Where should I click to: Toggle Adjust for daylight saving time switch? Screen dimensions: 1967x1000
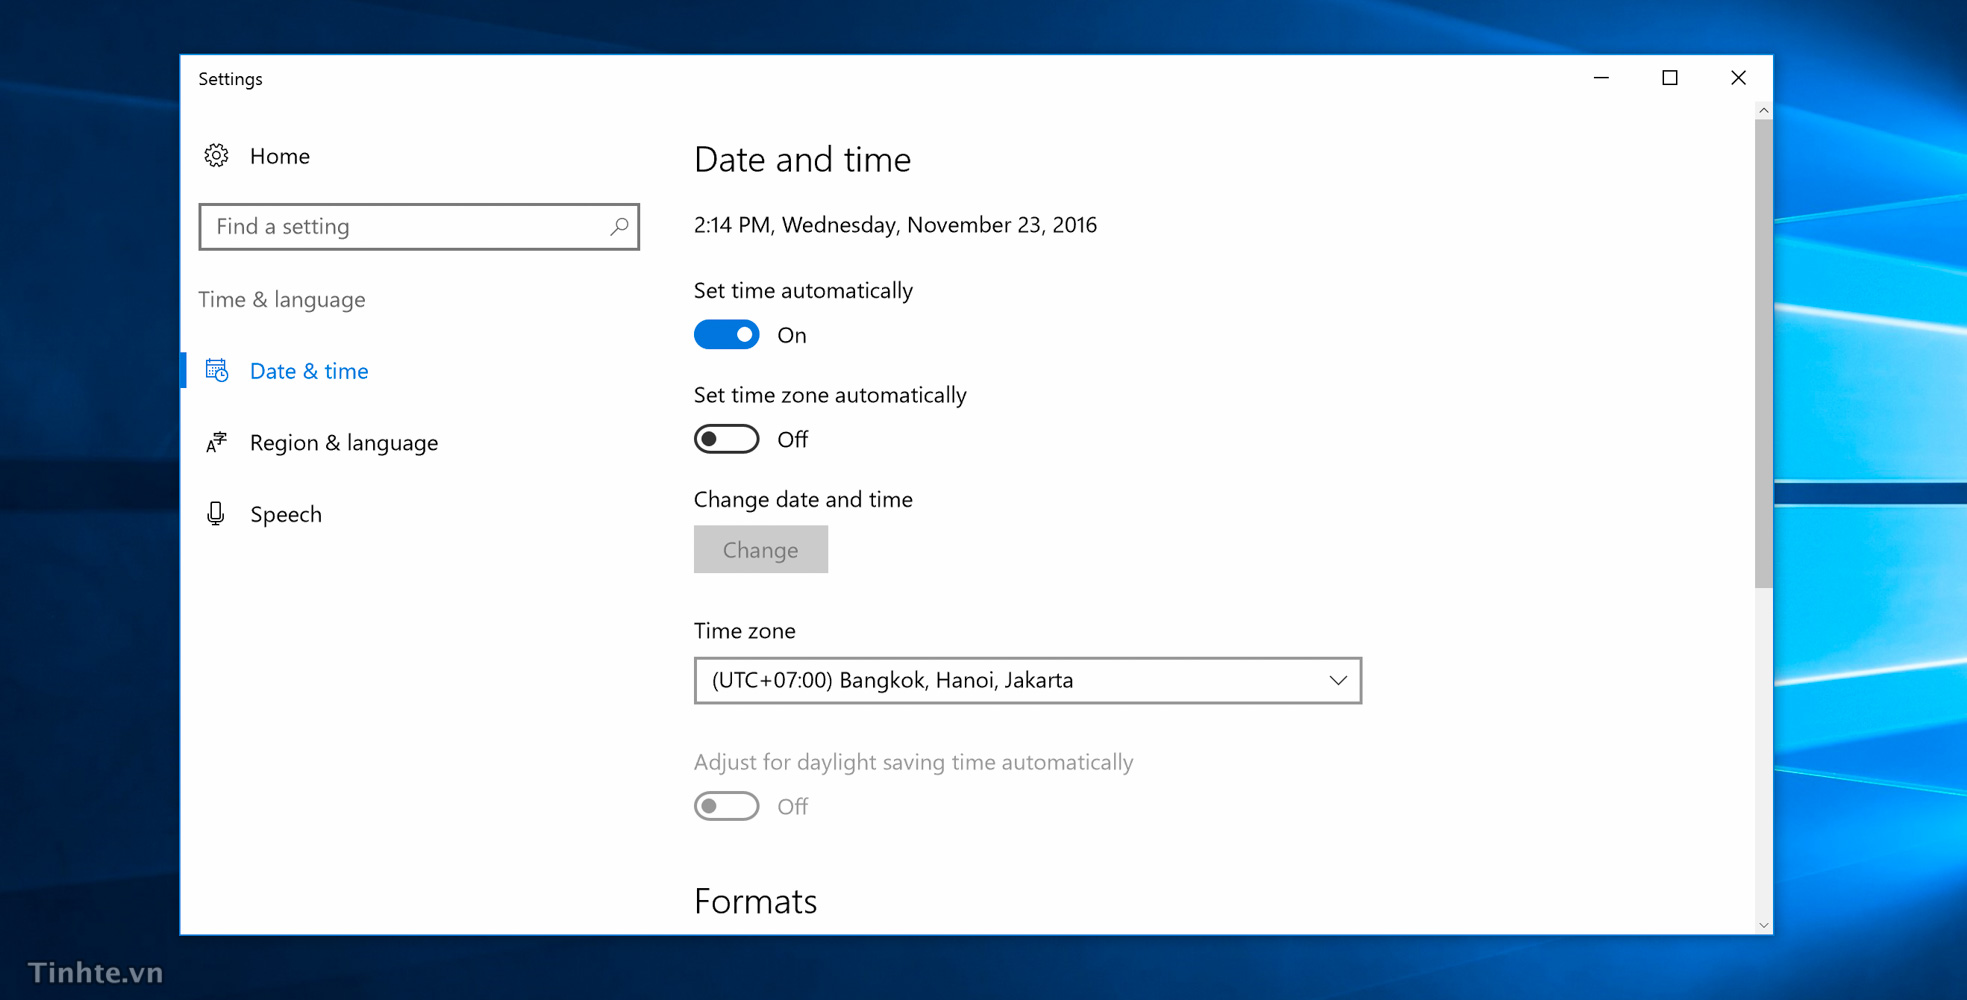727,806
